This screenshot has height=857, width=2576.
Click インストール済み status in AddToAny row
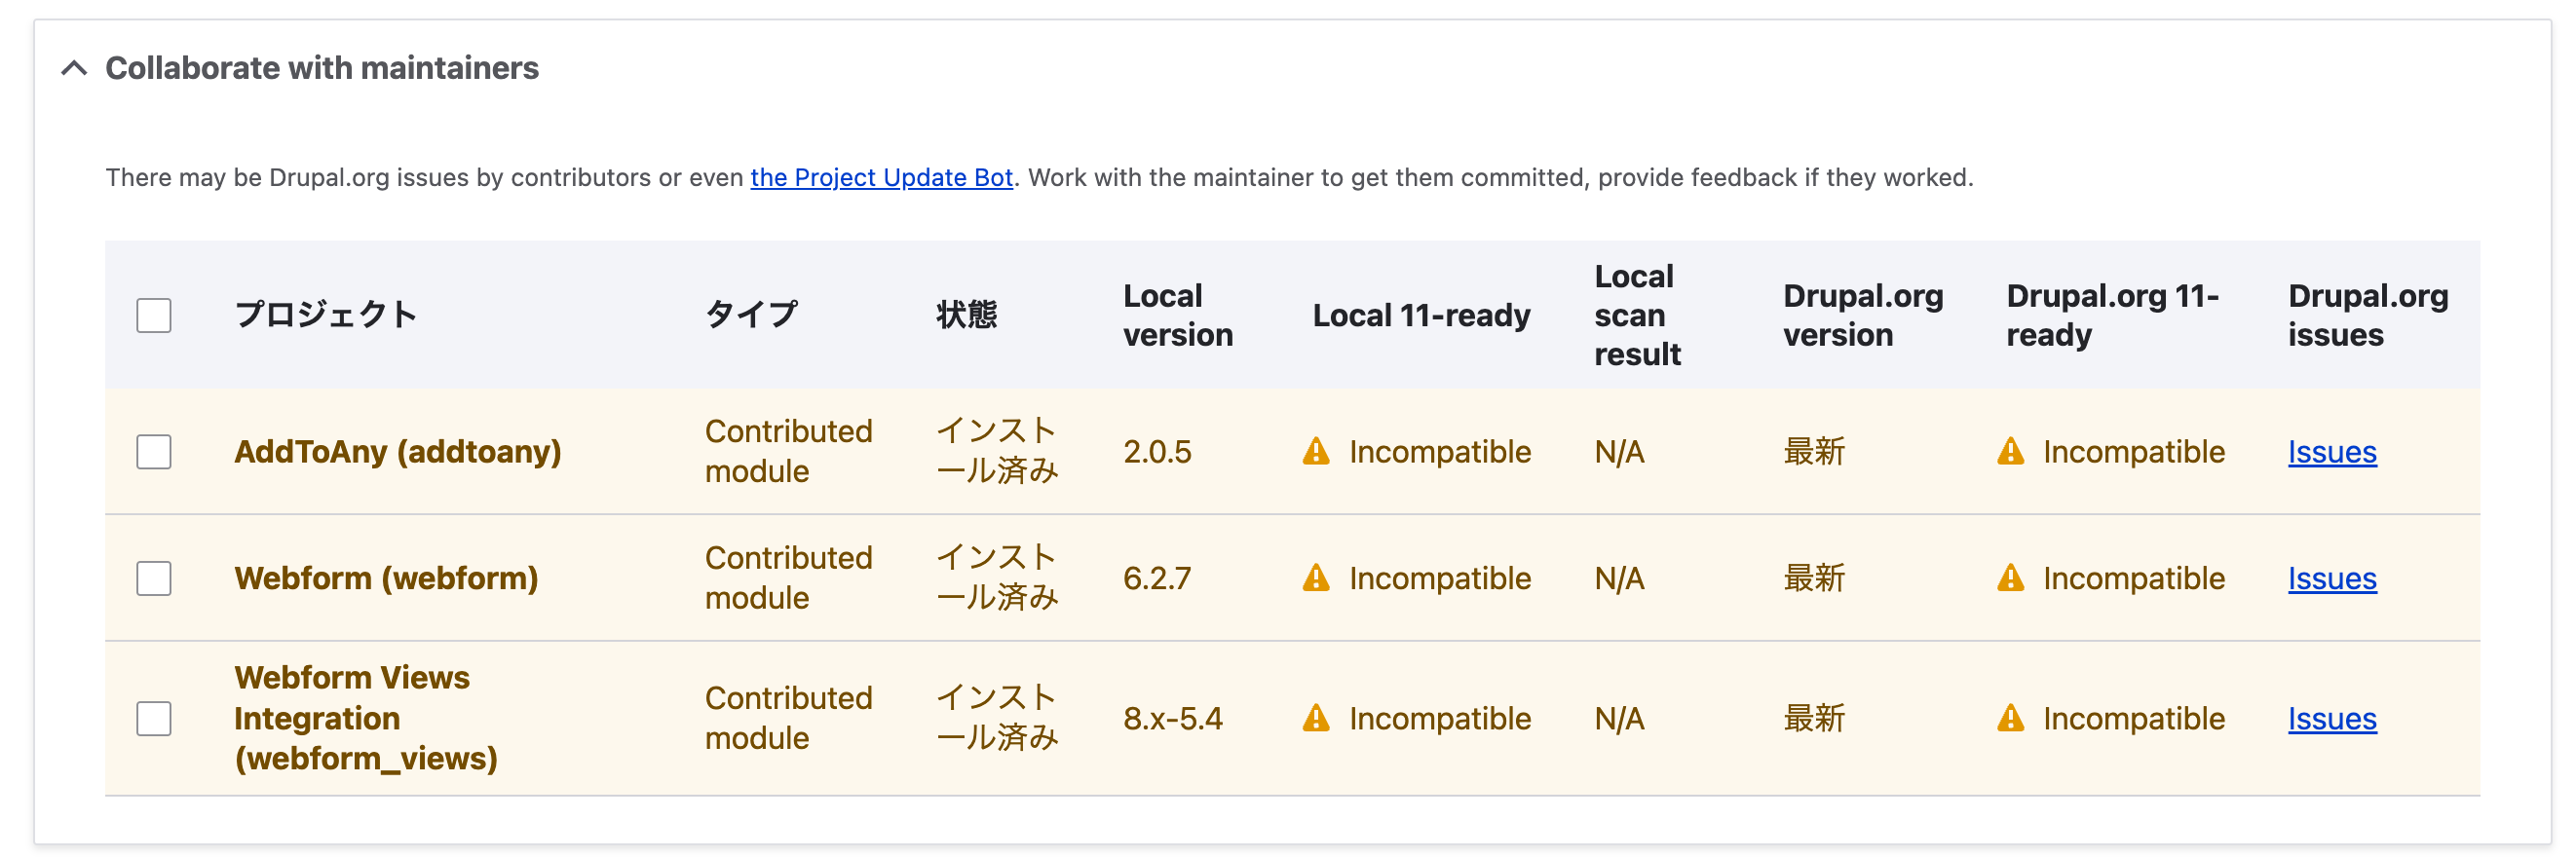point(996,451)
